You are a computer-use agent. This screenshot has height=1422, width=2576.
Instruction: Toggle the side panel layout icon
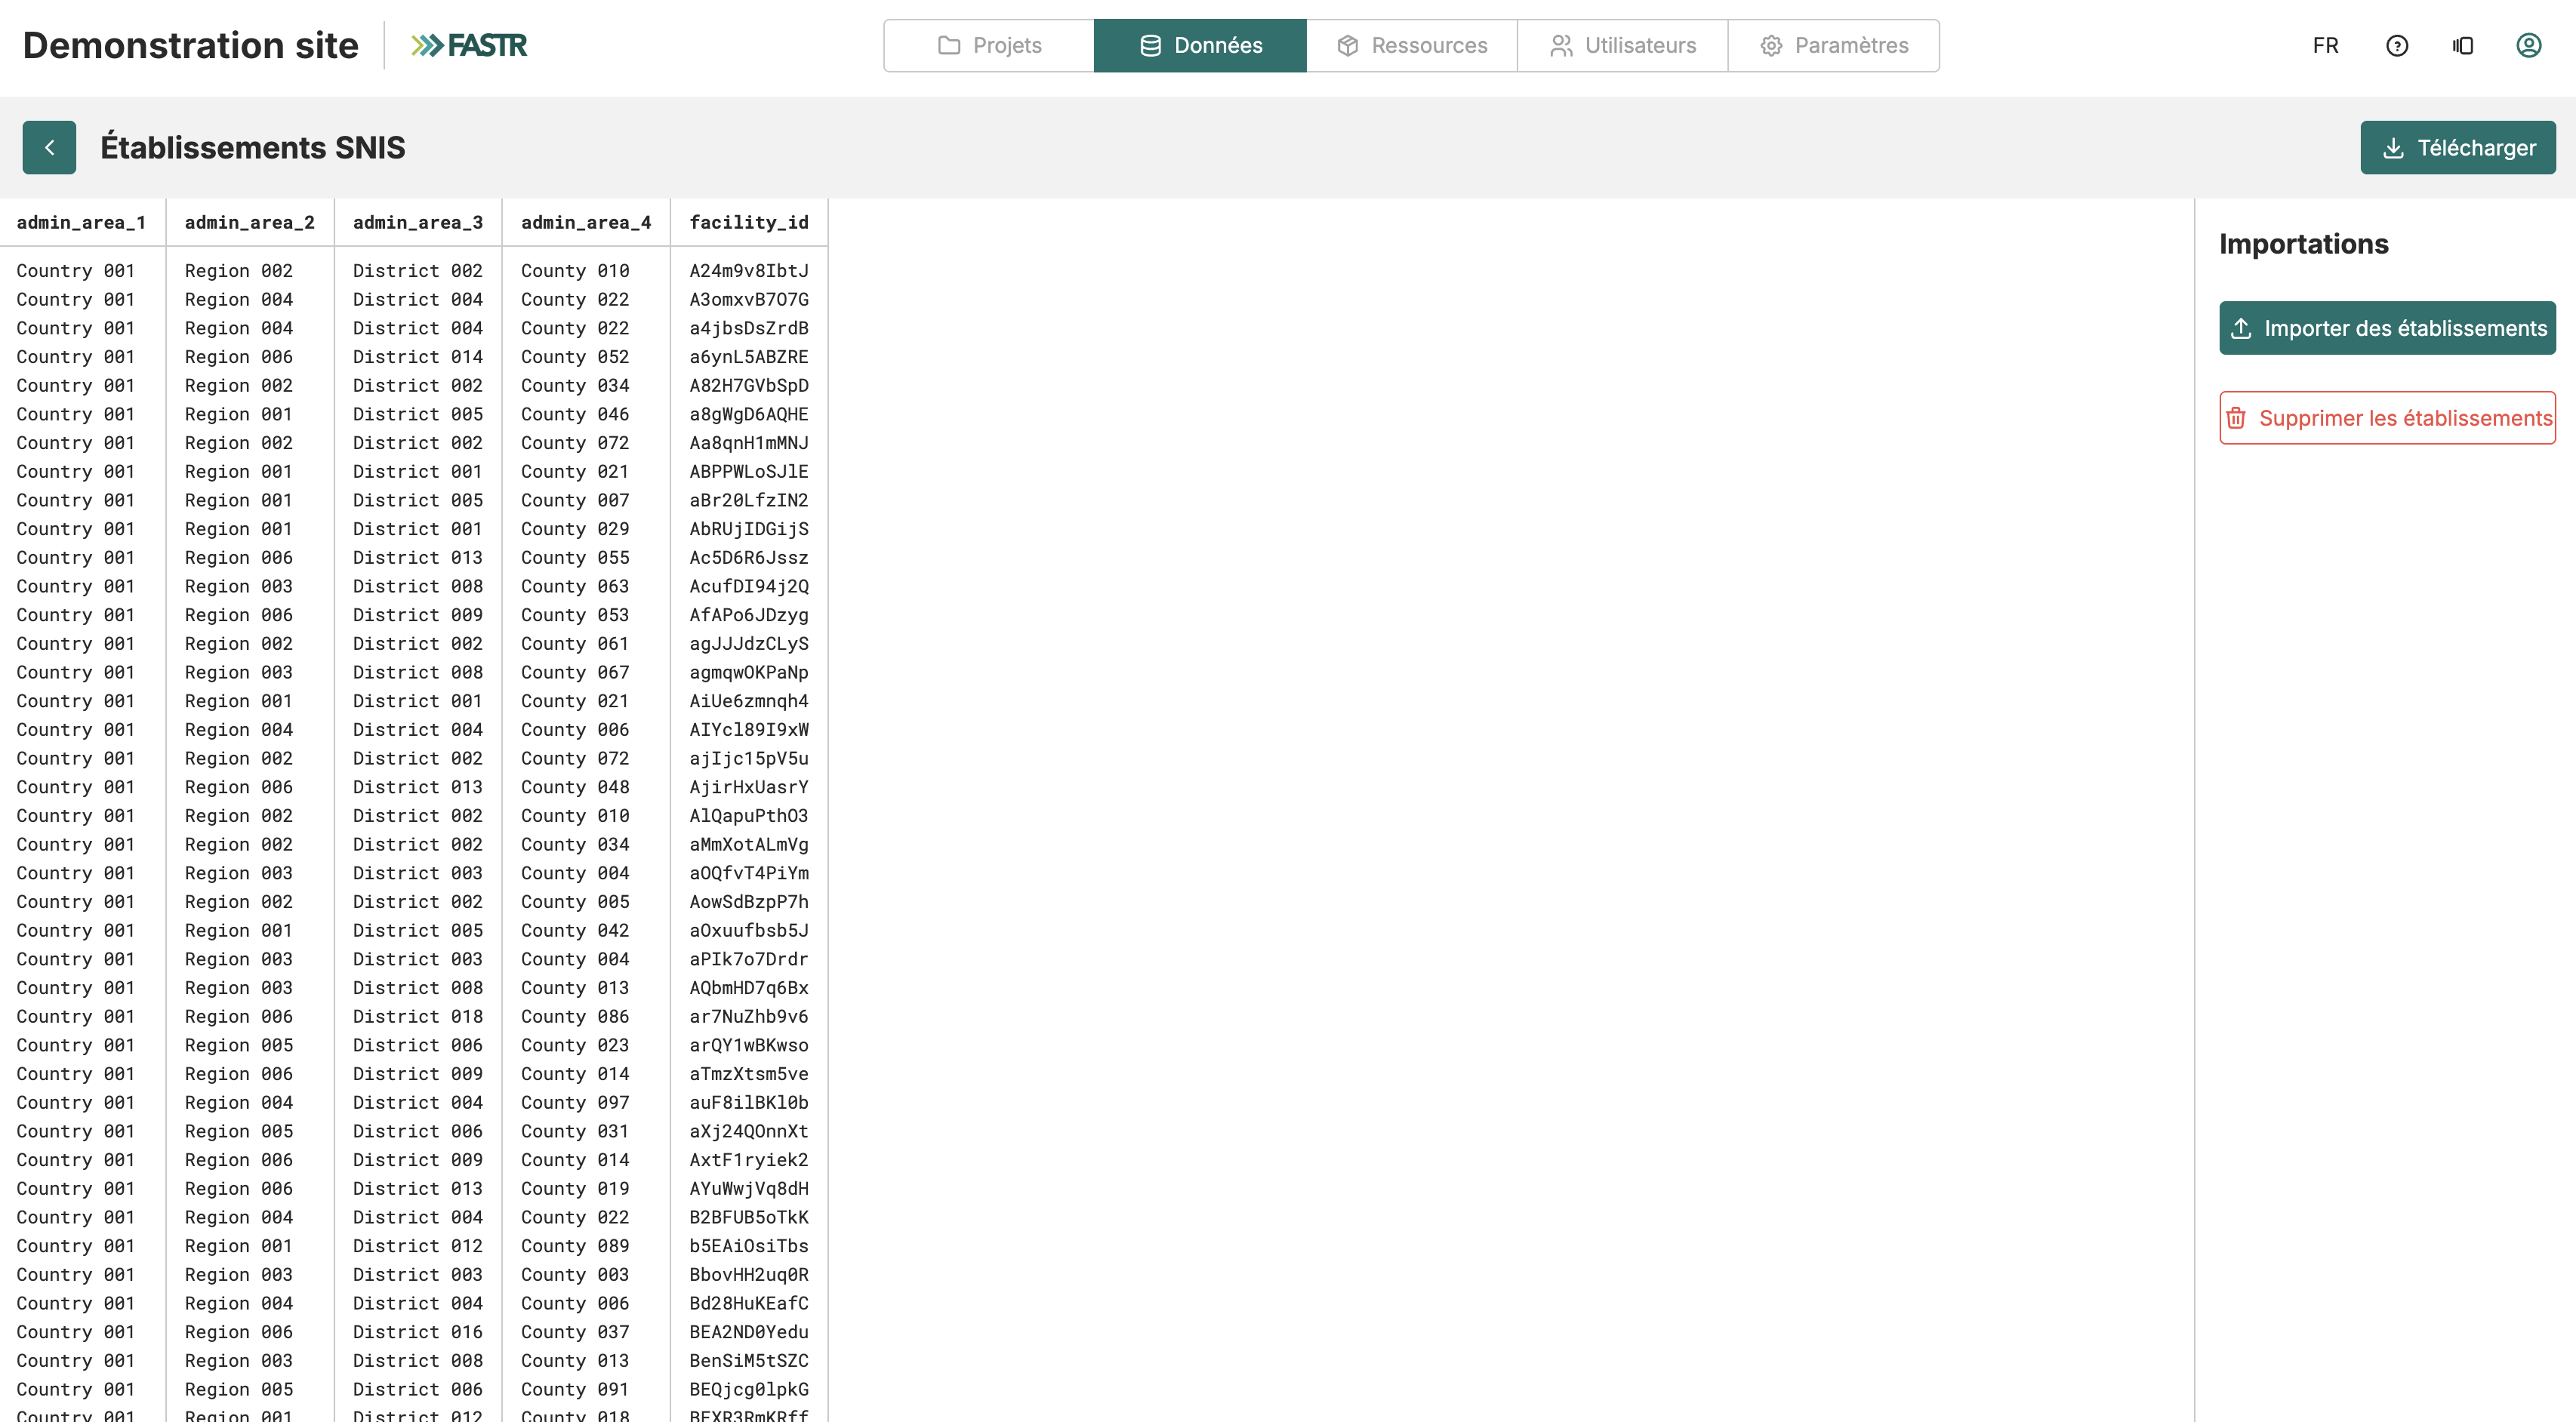(x=2463, y=46)
